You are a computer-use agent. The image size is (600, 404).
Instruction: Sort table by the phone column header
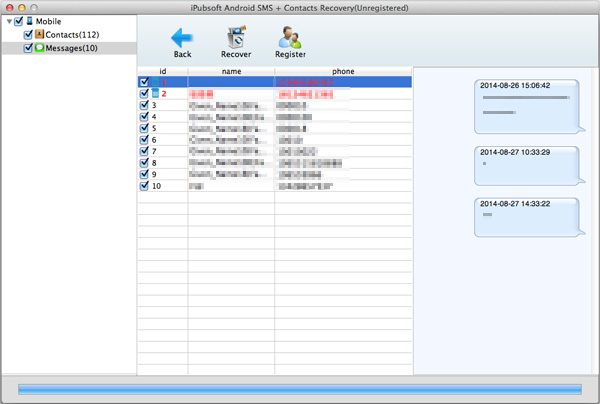pos(343,72)
